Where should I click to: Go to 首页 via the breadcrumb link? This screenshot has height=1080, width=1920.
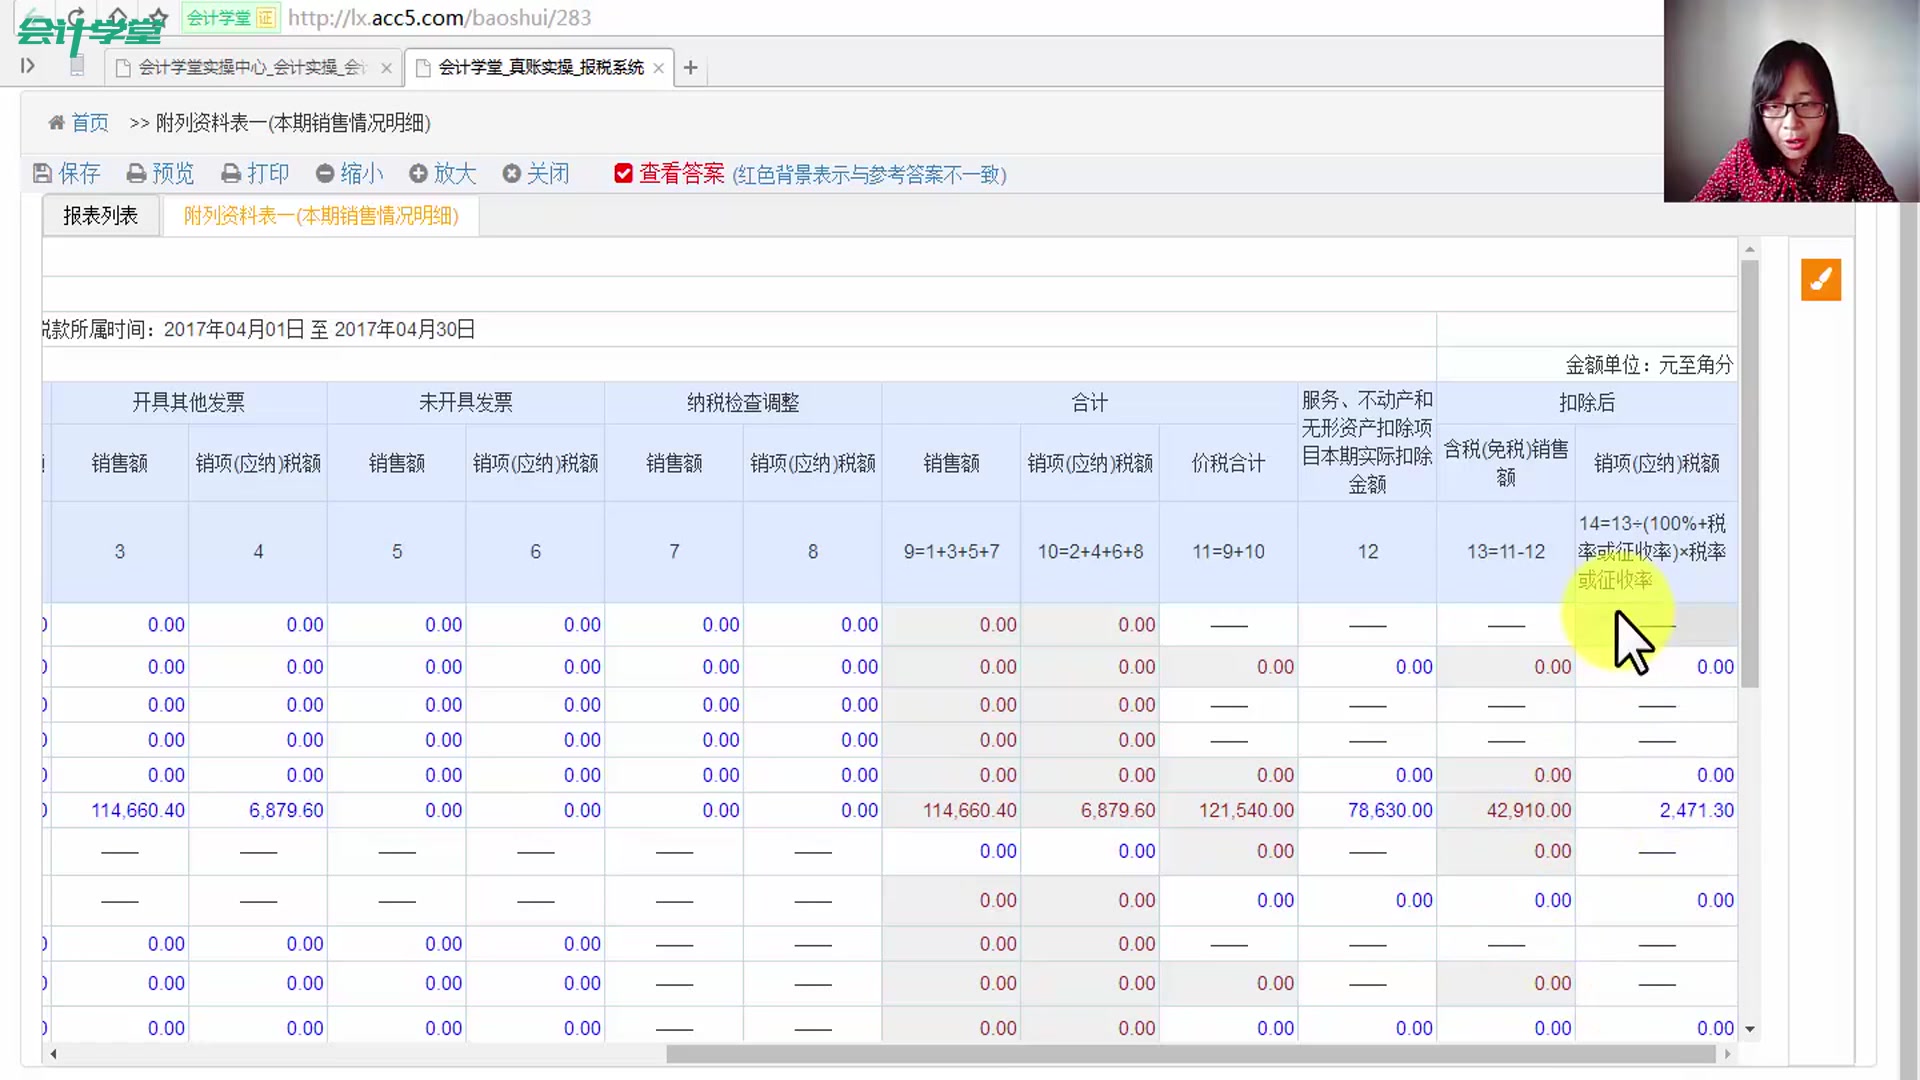89,122
